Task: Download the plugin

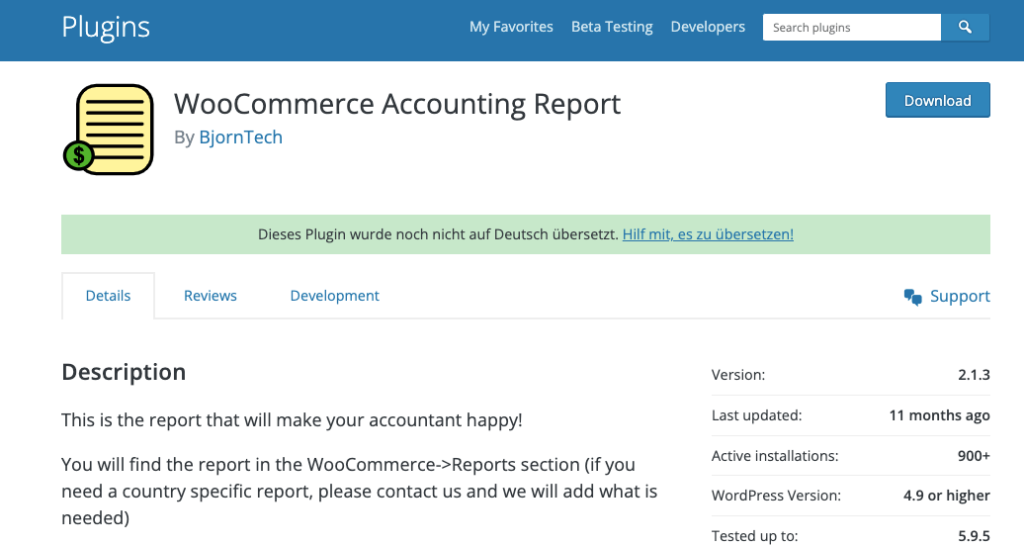Action: (938, 100)
